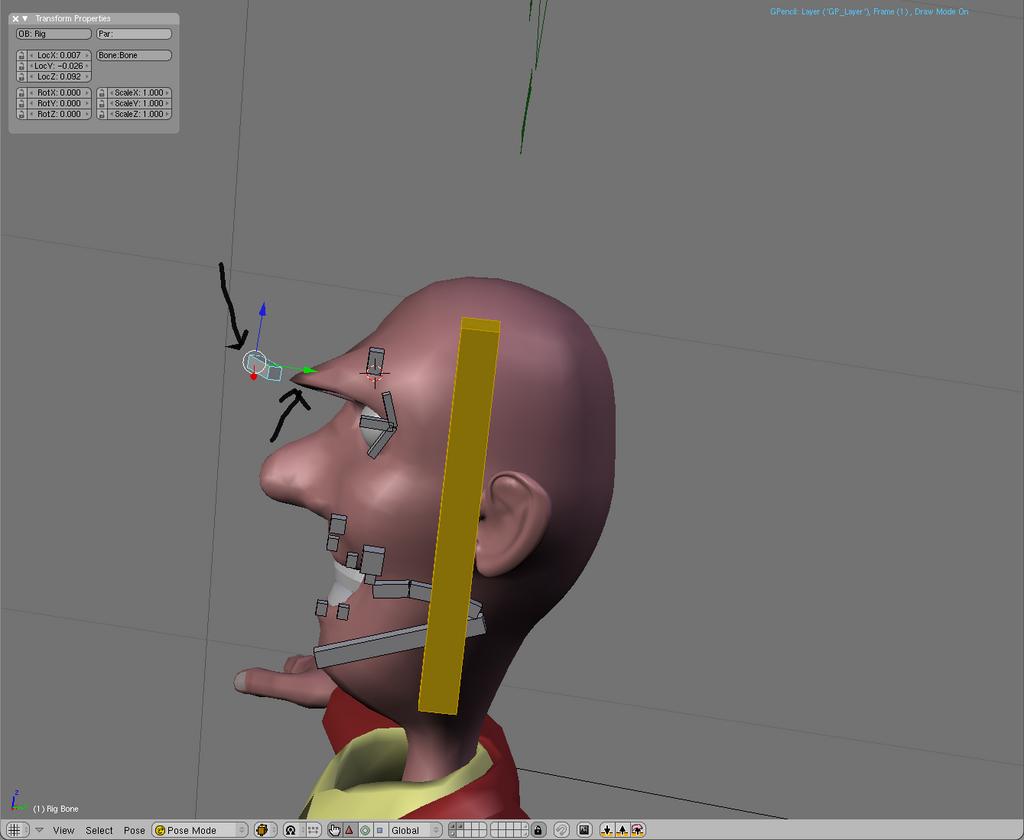The image size is (1024, 840).
Task: Toggle the 3D manipulator hand icon
Action: coord(334,830)
